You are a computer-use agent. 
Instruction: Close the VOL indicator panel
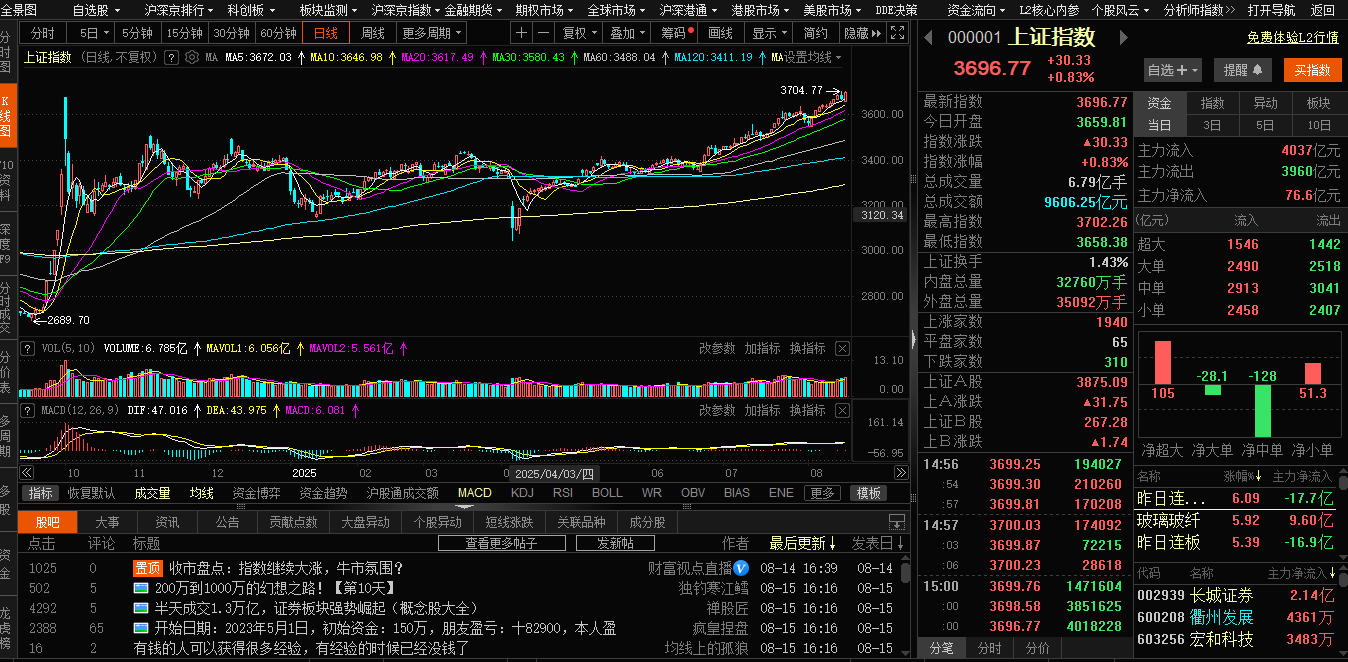click(x=842, y=349)
